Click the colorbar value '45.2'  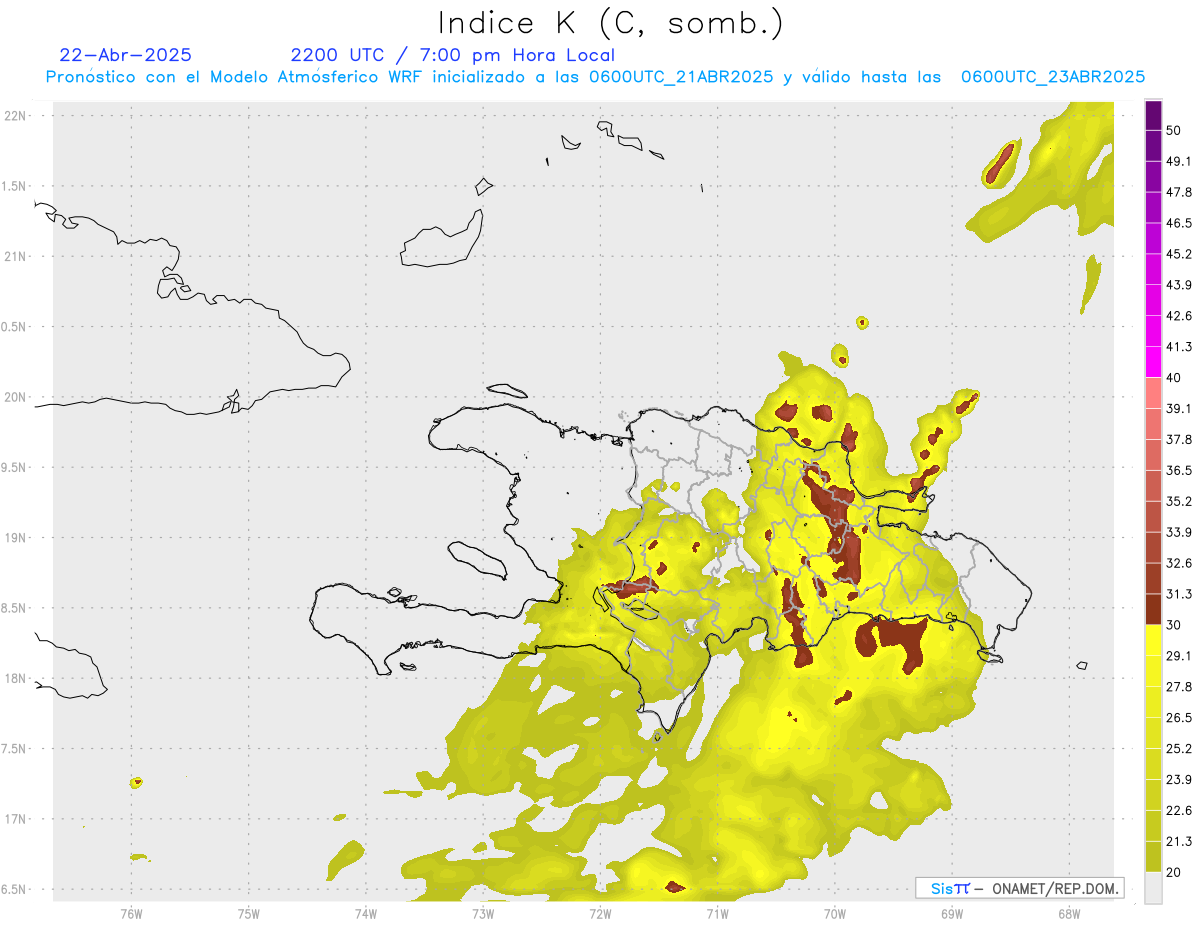(1179, 254)
